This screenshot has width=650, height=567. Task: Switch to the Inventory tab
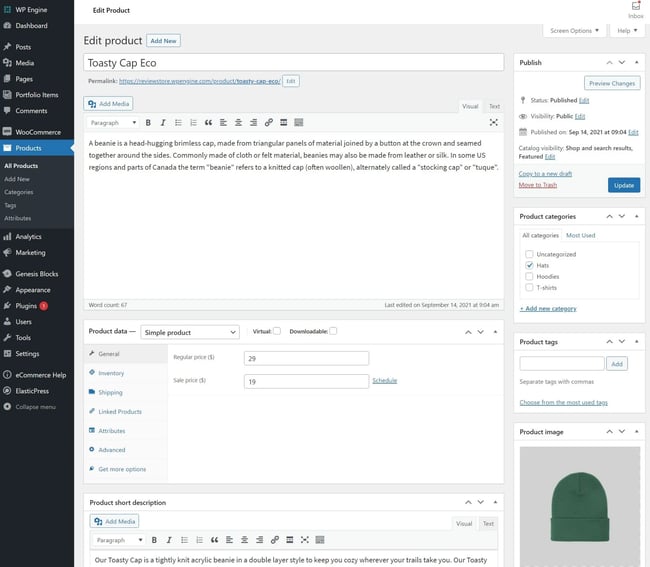[x=111, y=373]
